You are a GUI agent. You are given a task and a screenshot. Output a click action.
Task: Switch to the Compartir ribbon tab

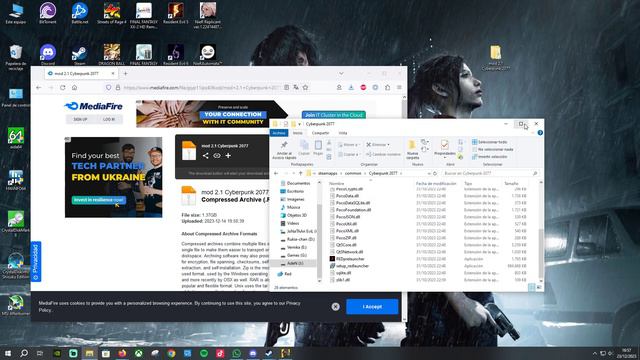click(320, 133)
